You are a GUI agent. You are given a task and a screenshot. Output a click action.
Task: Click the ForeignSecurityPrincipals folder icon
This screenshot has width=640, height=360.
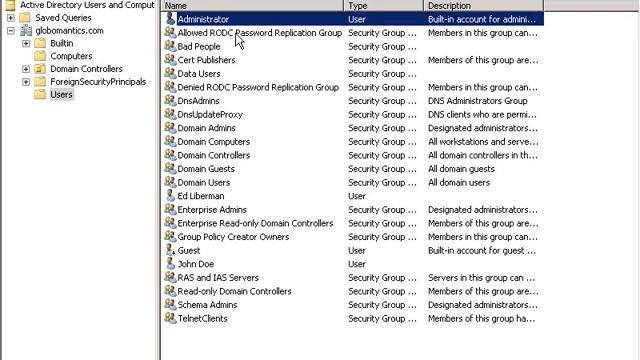(x=40, y=82)
